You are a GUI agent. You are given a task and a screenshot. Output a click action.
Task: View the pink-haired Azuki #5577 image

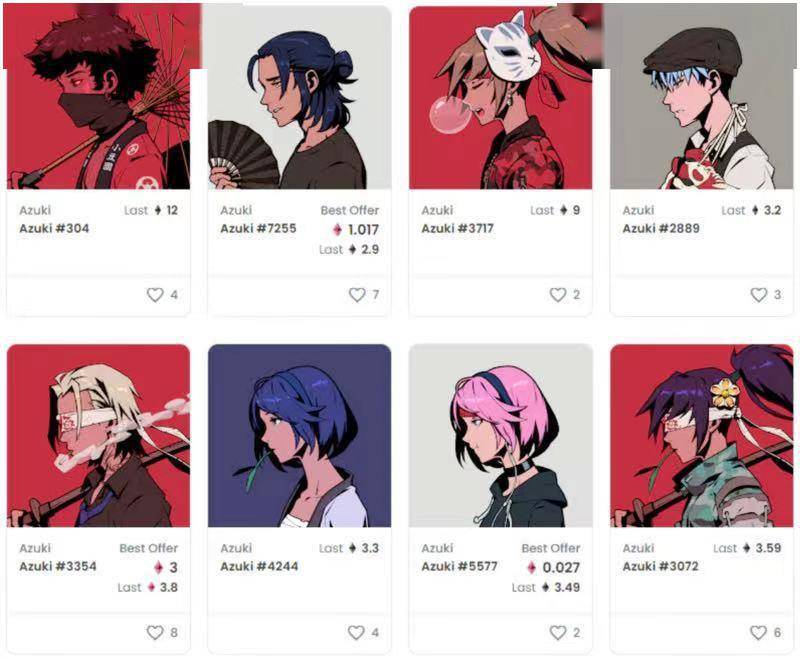tap(501, 436)
